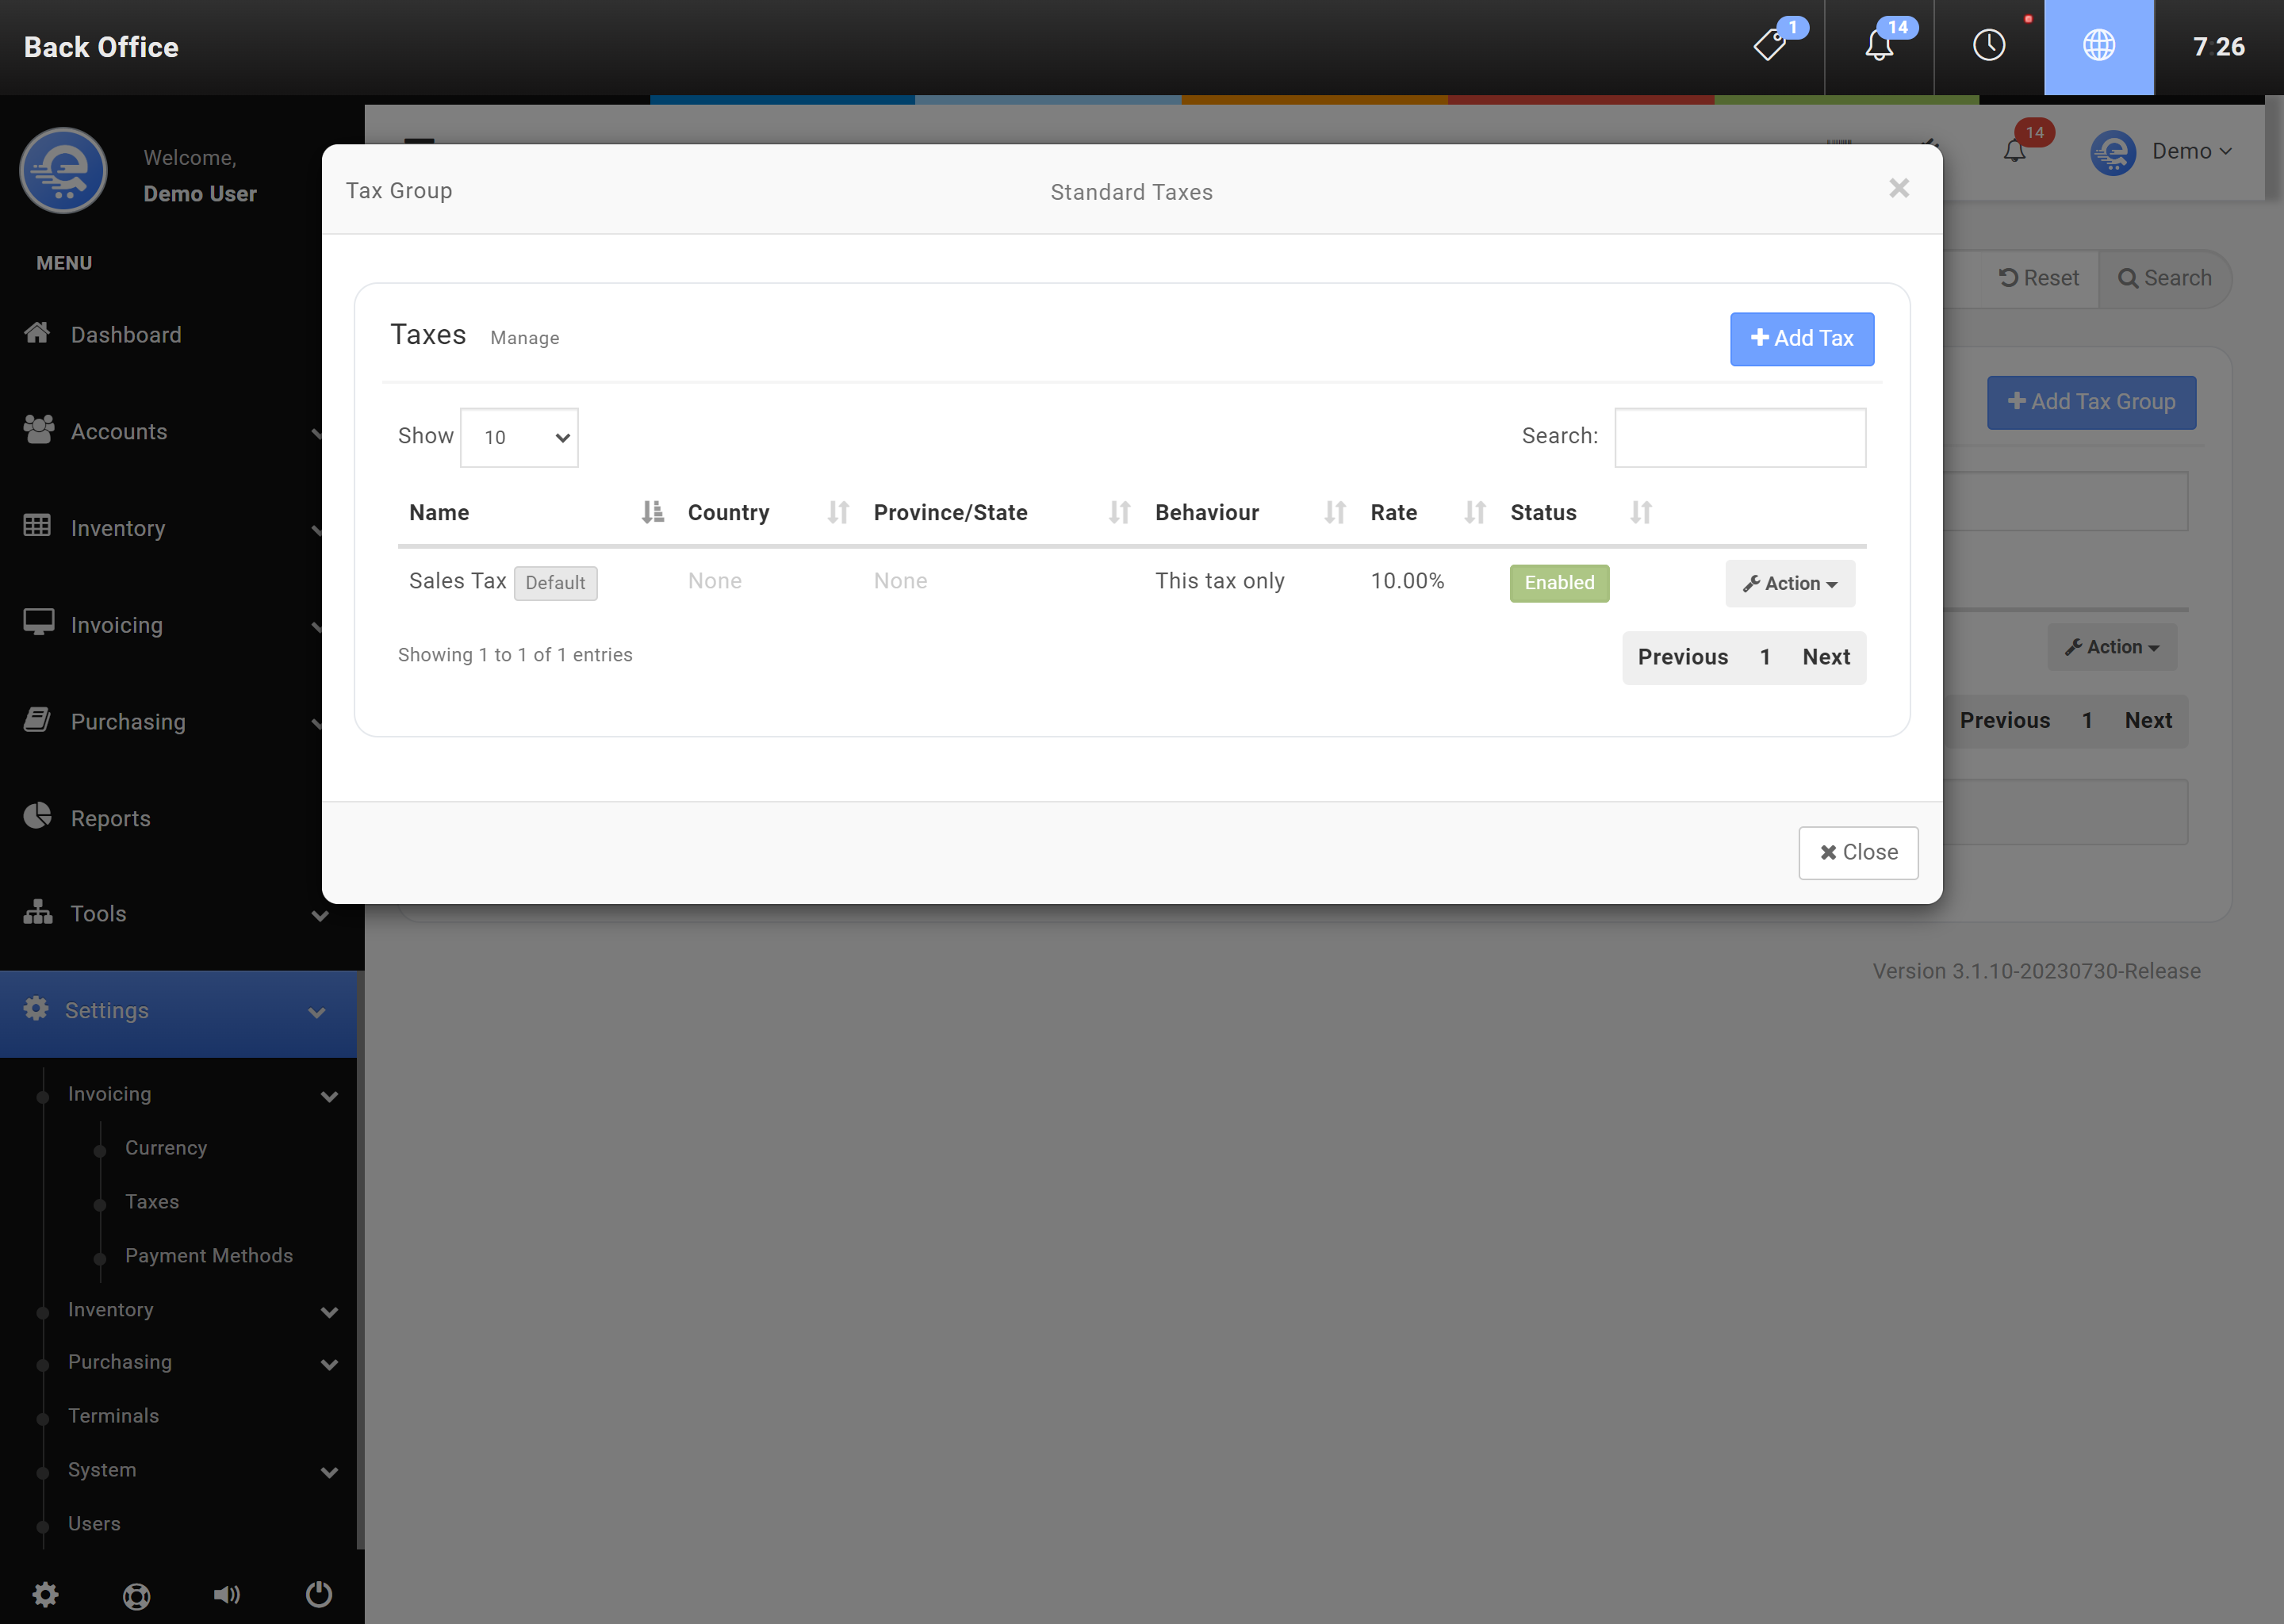Click the lifebuoy support icon
The image size is (2284, 1624).
tap(136, 1595)
